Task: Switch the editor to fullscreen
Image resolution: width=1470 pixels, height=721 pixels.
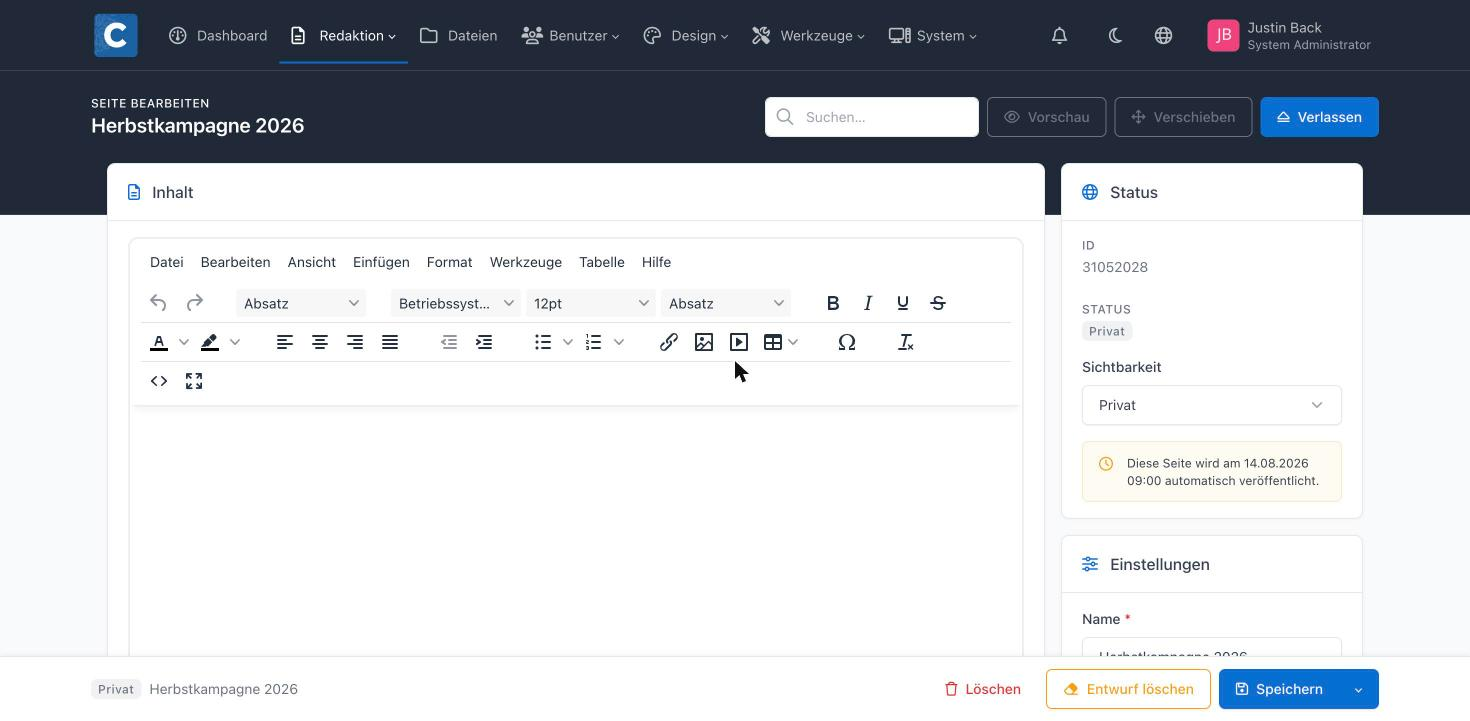Action: click(x=194, y=381)
